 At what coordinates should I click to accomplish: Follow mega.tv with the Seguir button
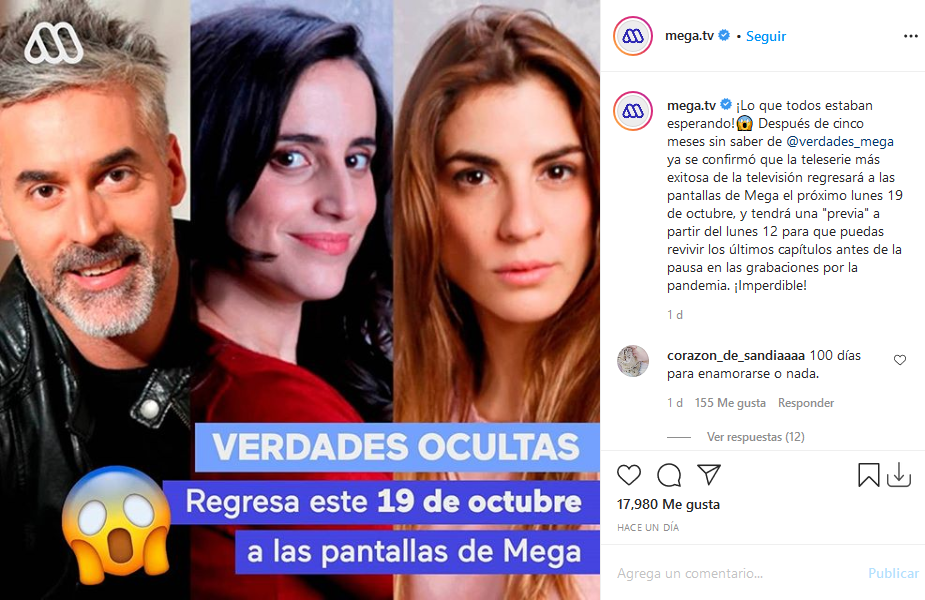[766, 37]
